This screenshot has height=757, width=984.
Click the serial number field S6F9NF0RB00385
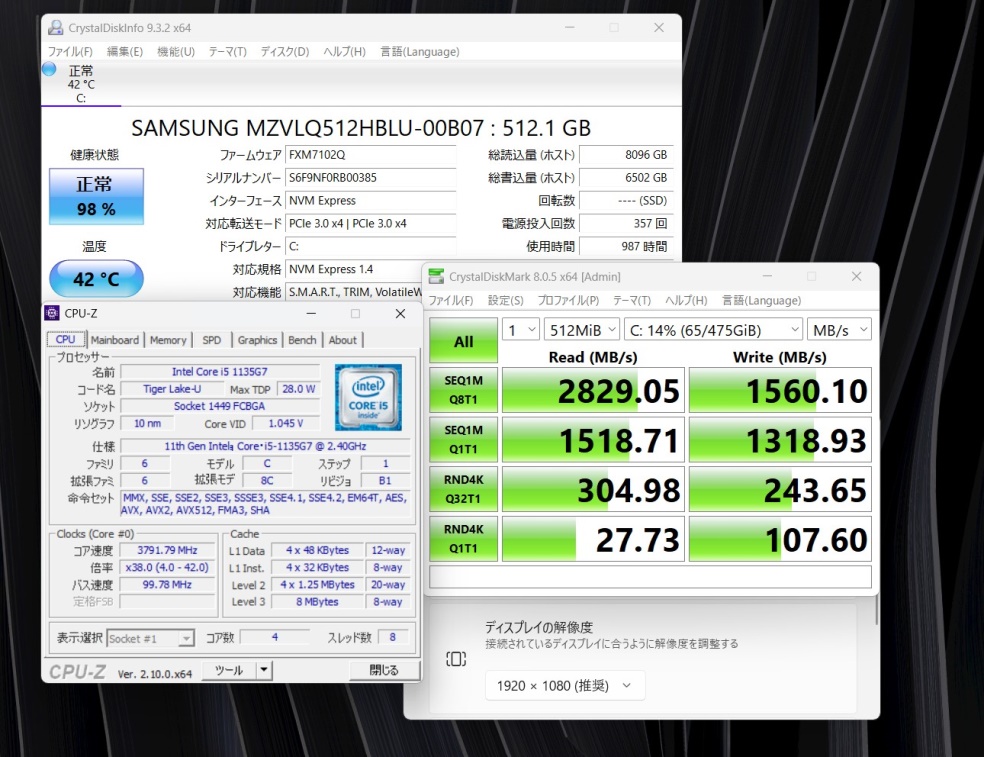pos(370,178)
